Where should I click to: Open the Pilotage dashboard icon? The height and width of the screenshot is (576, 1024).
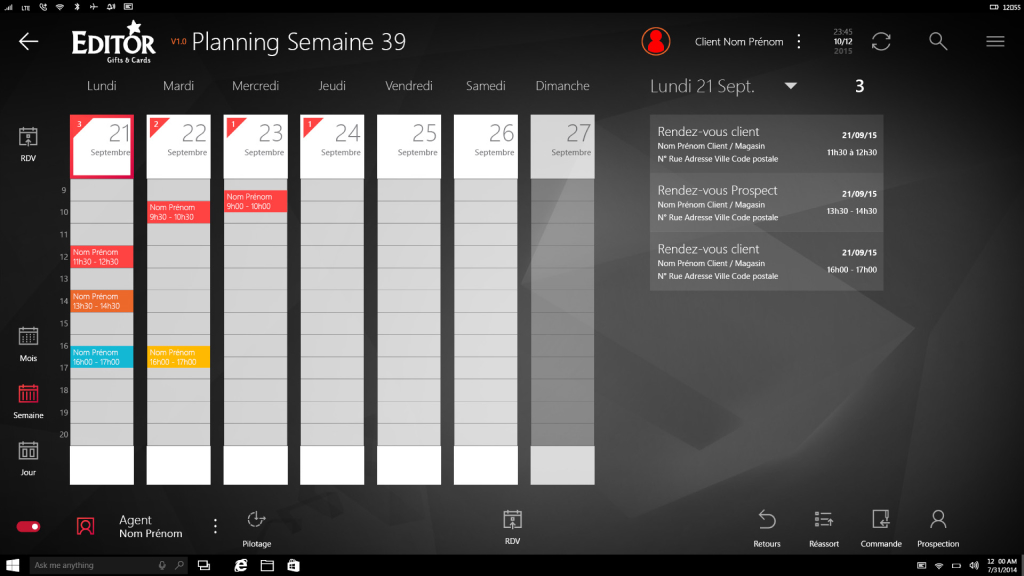pyautogui.click(x=256, y=519)
